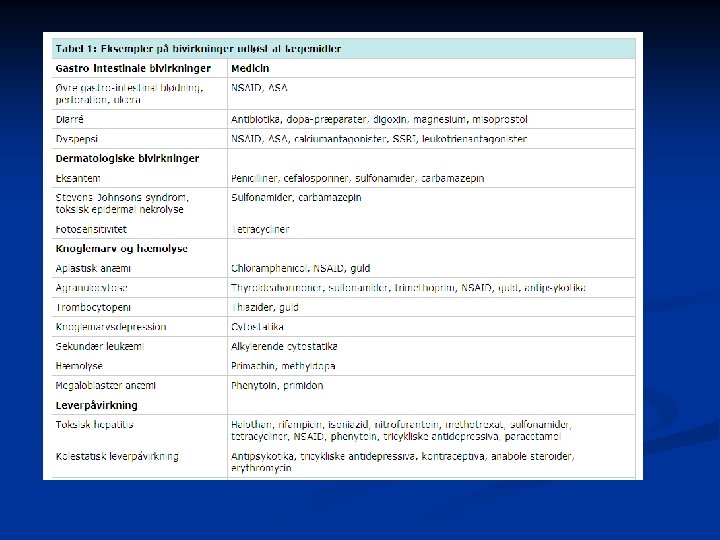Select the "Diarré" row label

(x=69, y=119)
